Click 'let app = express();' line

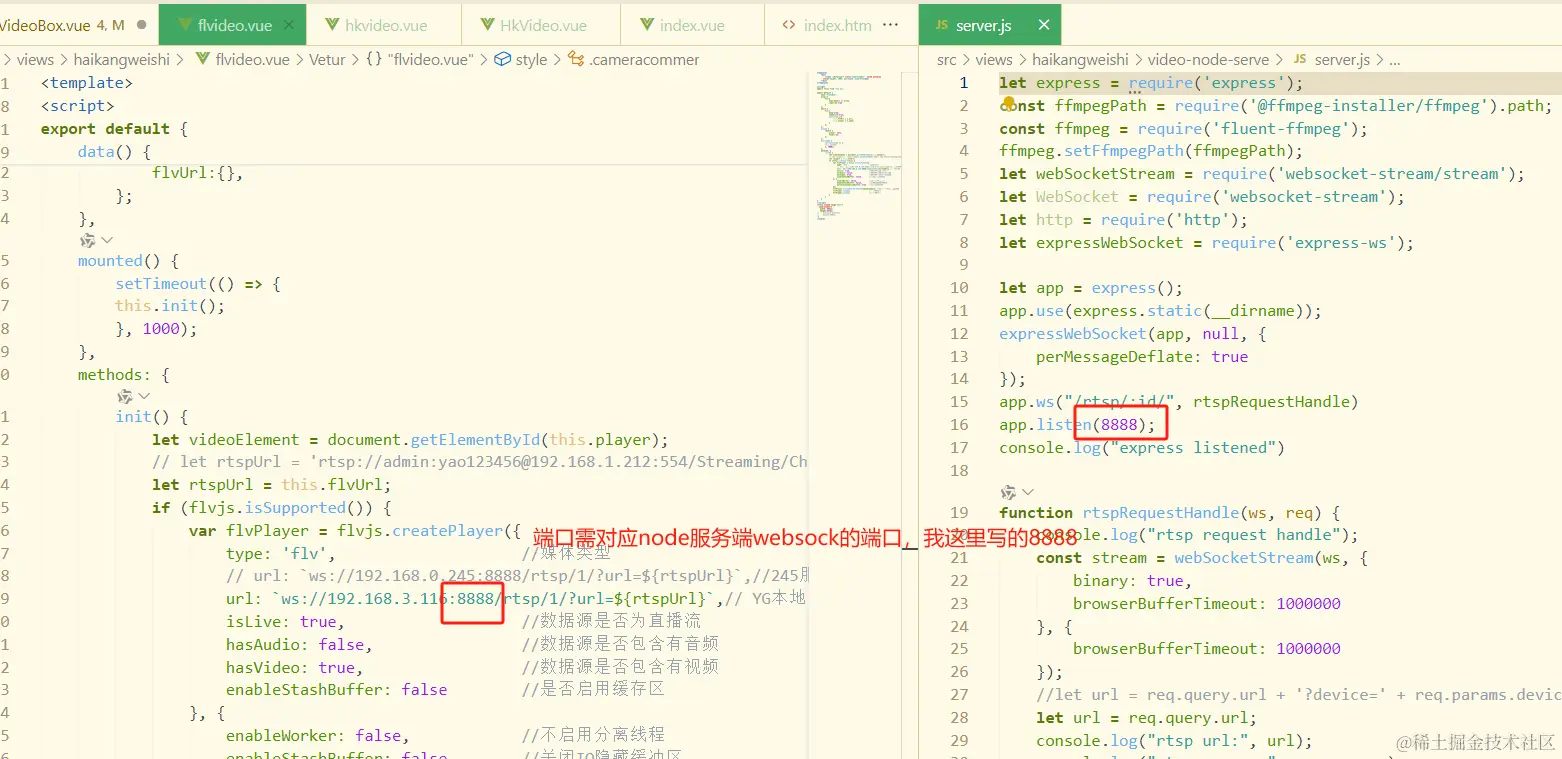click(x=1091, y=288)
